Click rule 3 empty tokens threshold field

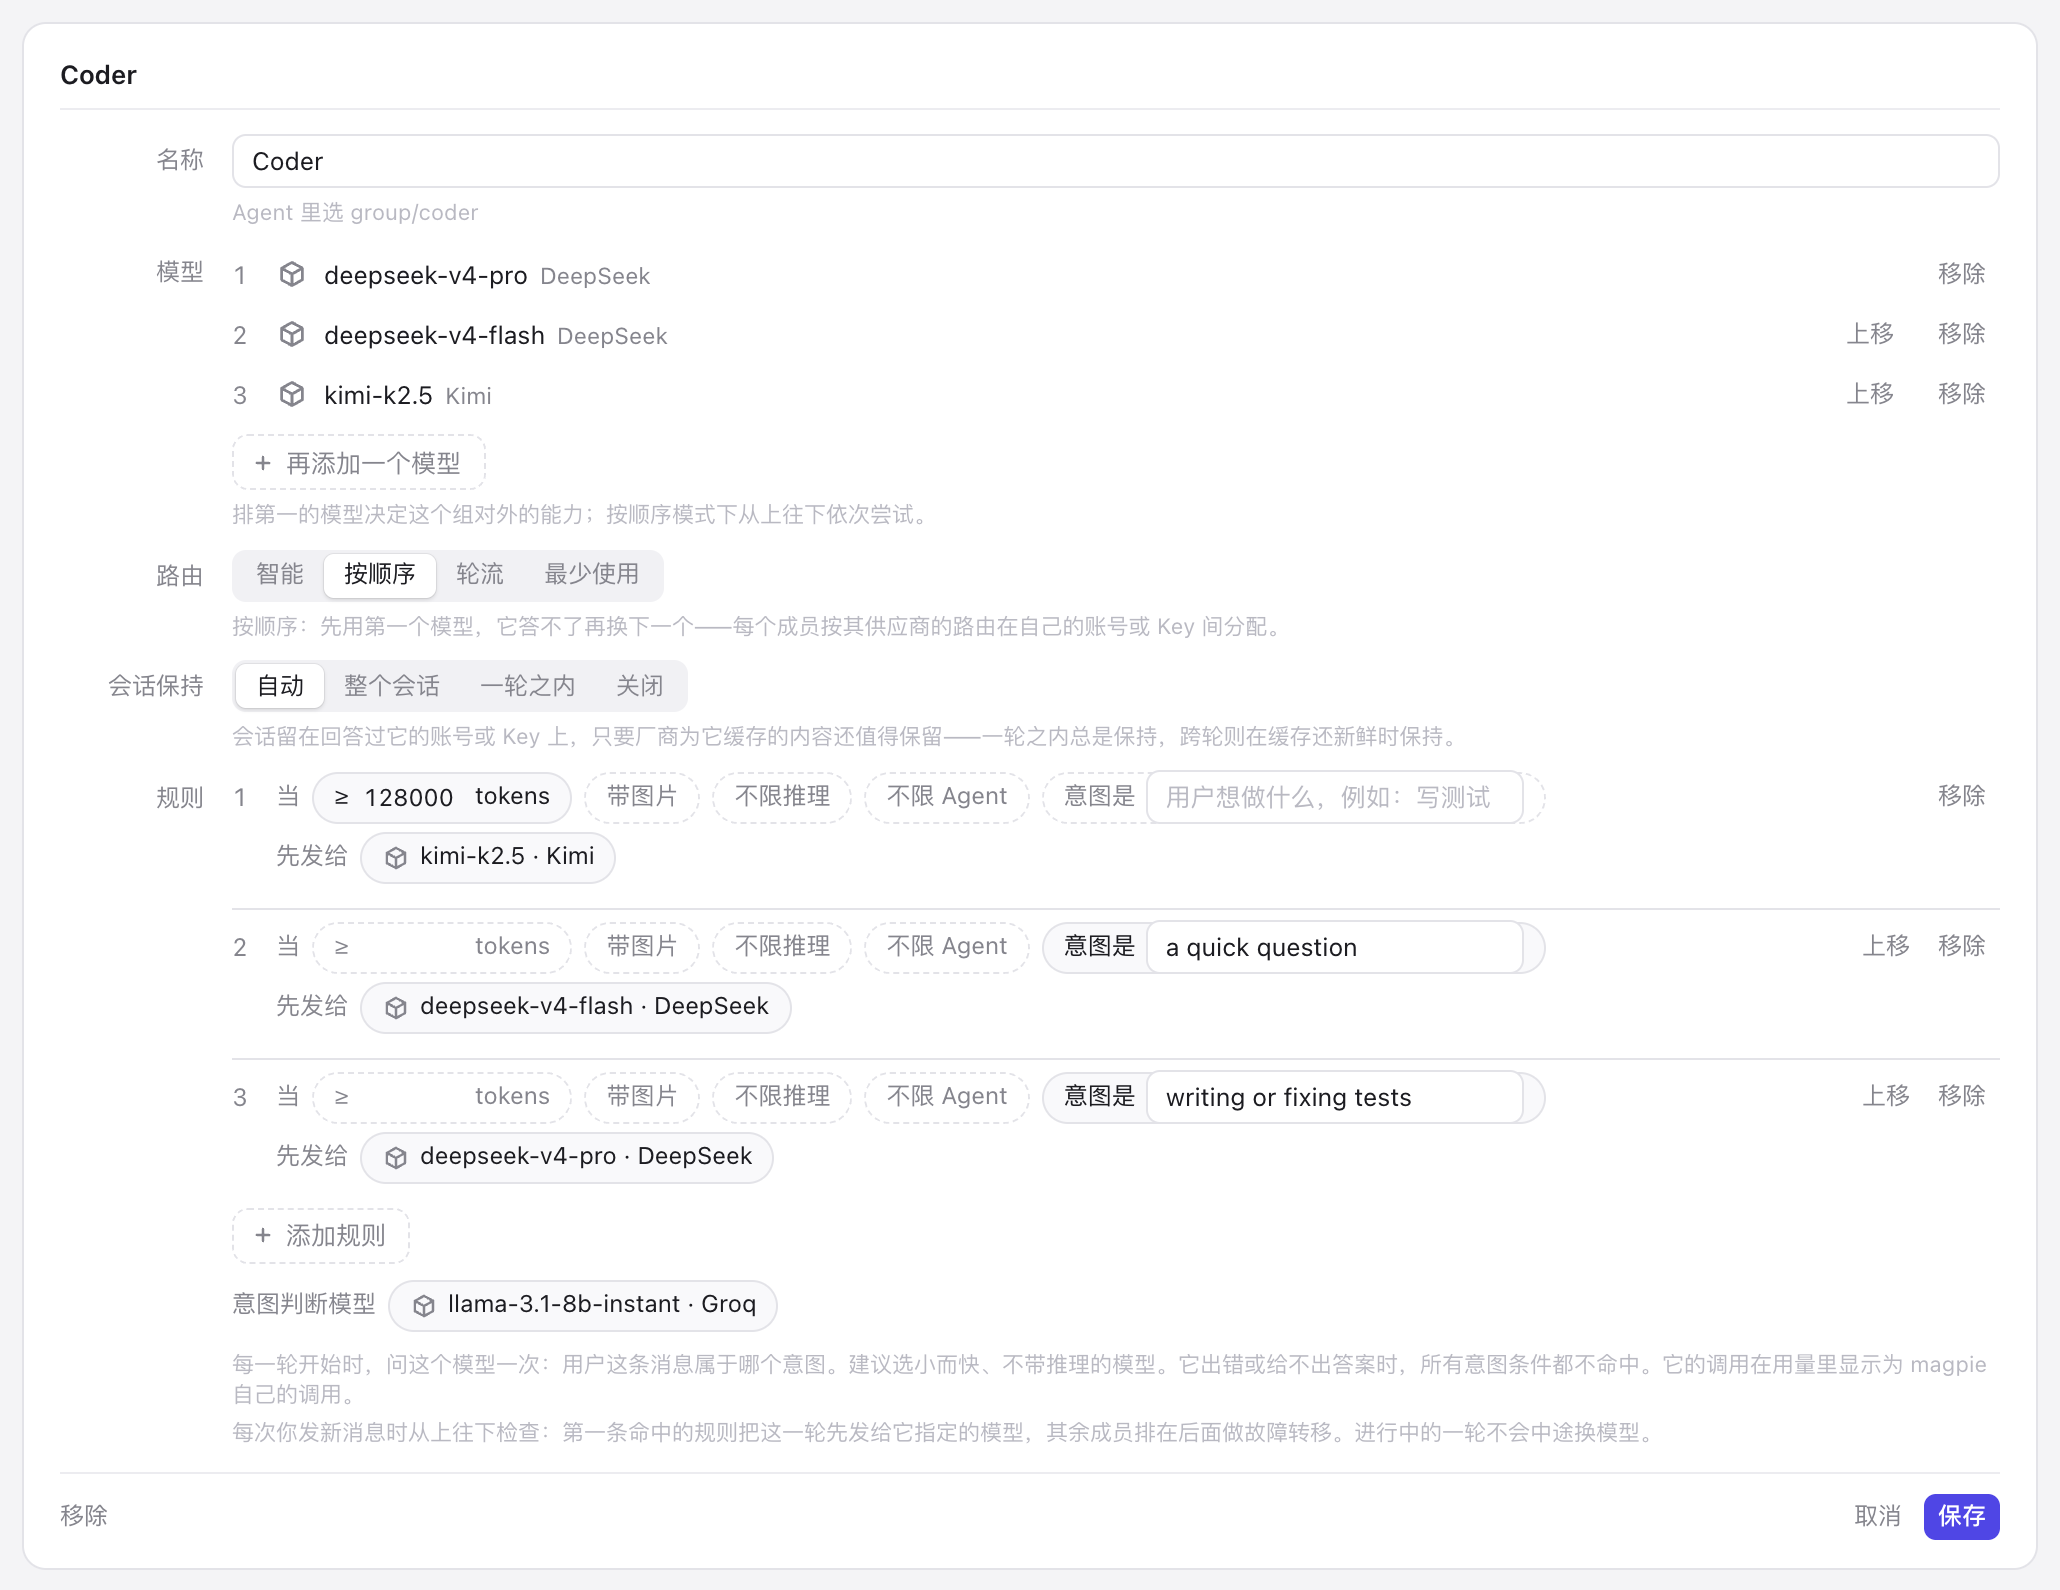[409, 1097]
